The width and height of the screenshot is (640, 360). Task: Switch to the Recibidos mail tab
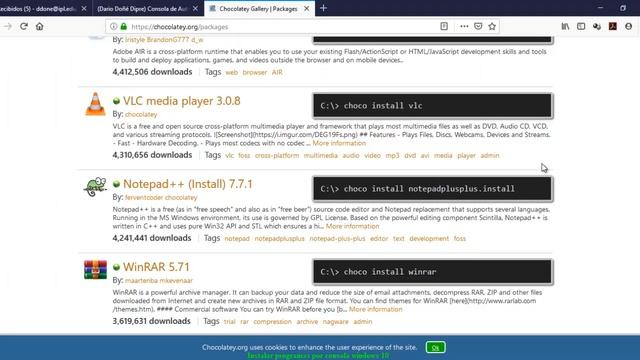39,9
